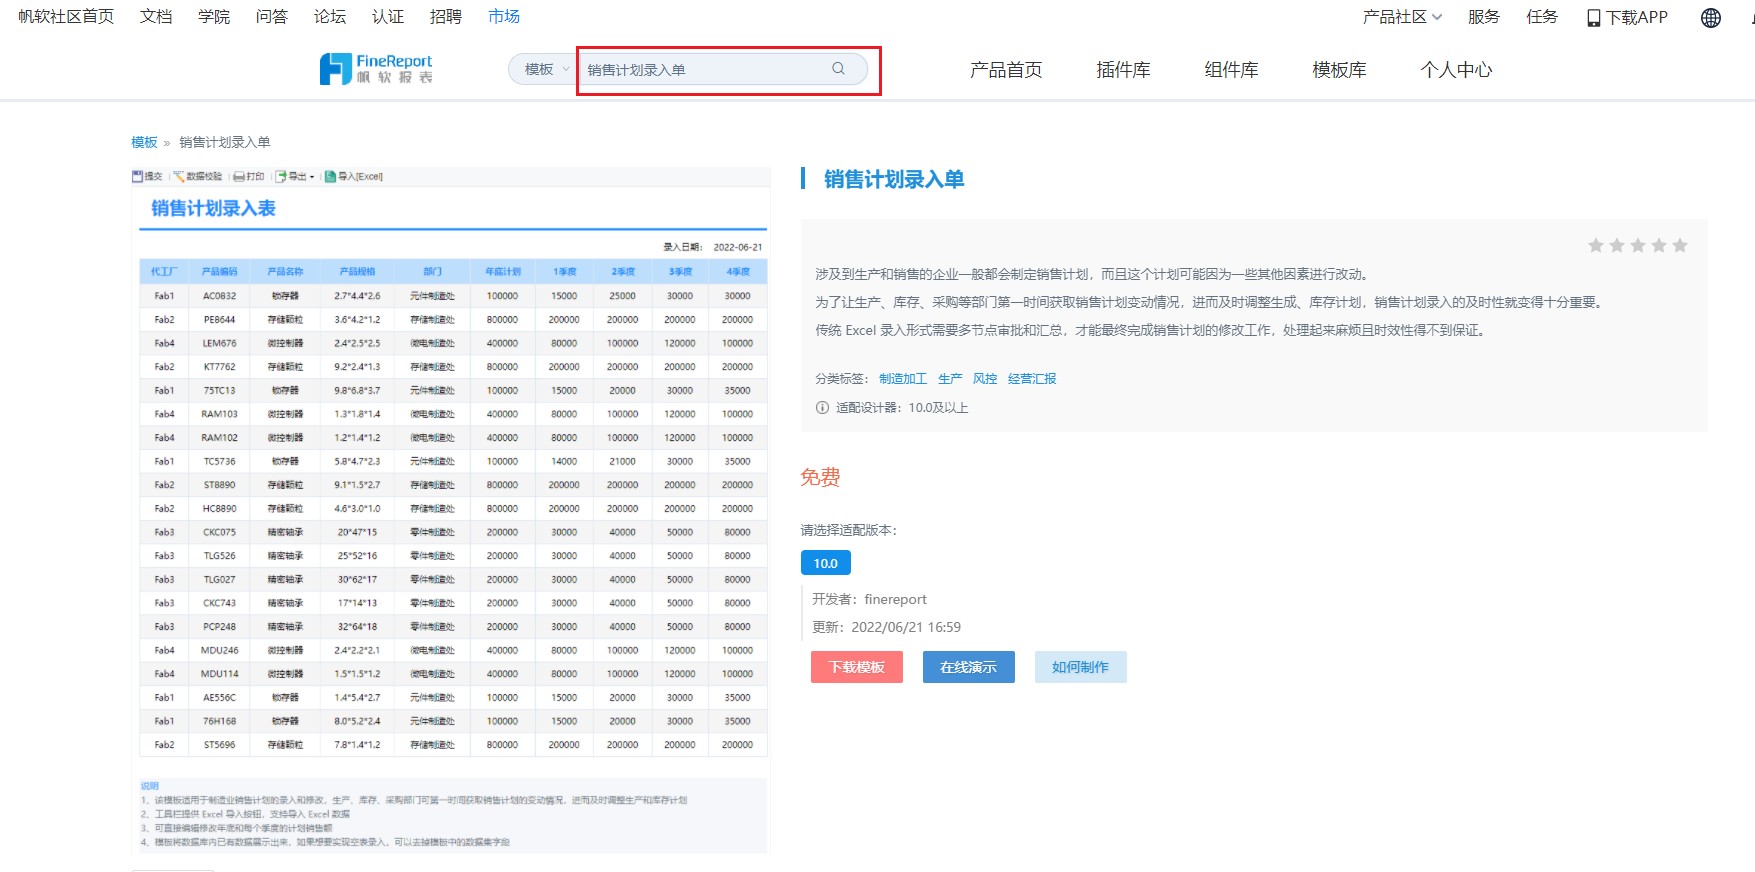Click the 如何制作 button
Viewport: 1755px width, 872px height.
(x=1080, y=667)
